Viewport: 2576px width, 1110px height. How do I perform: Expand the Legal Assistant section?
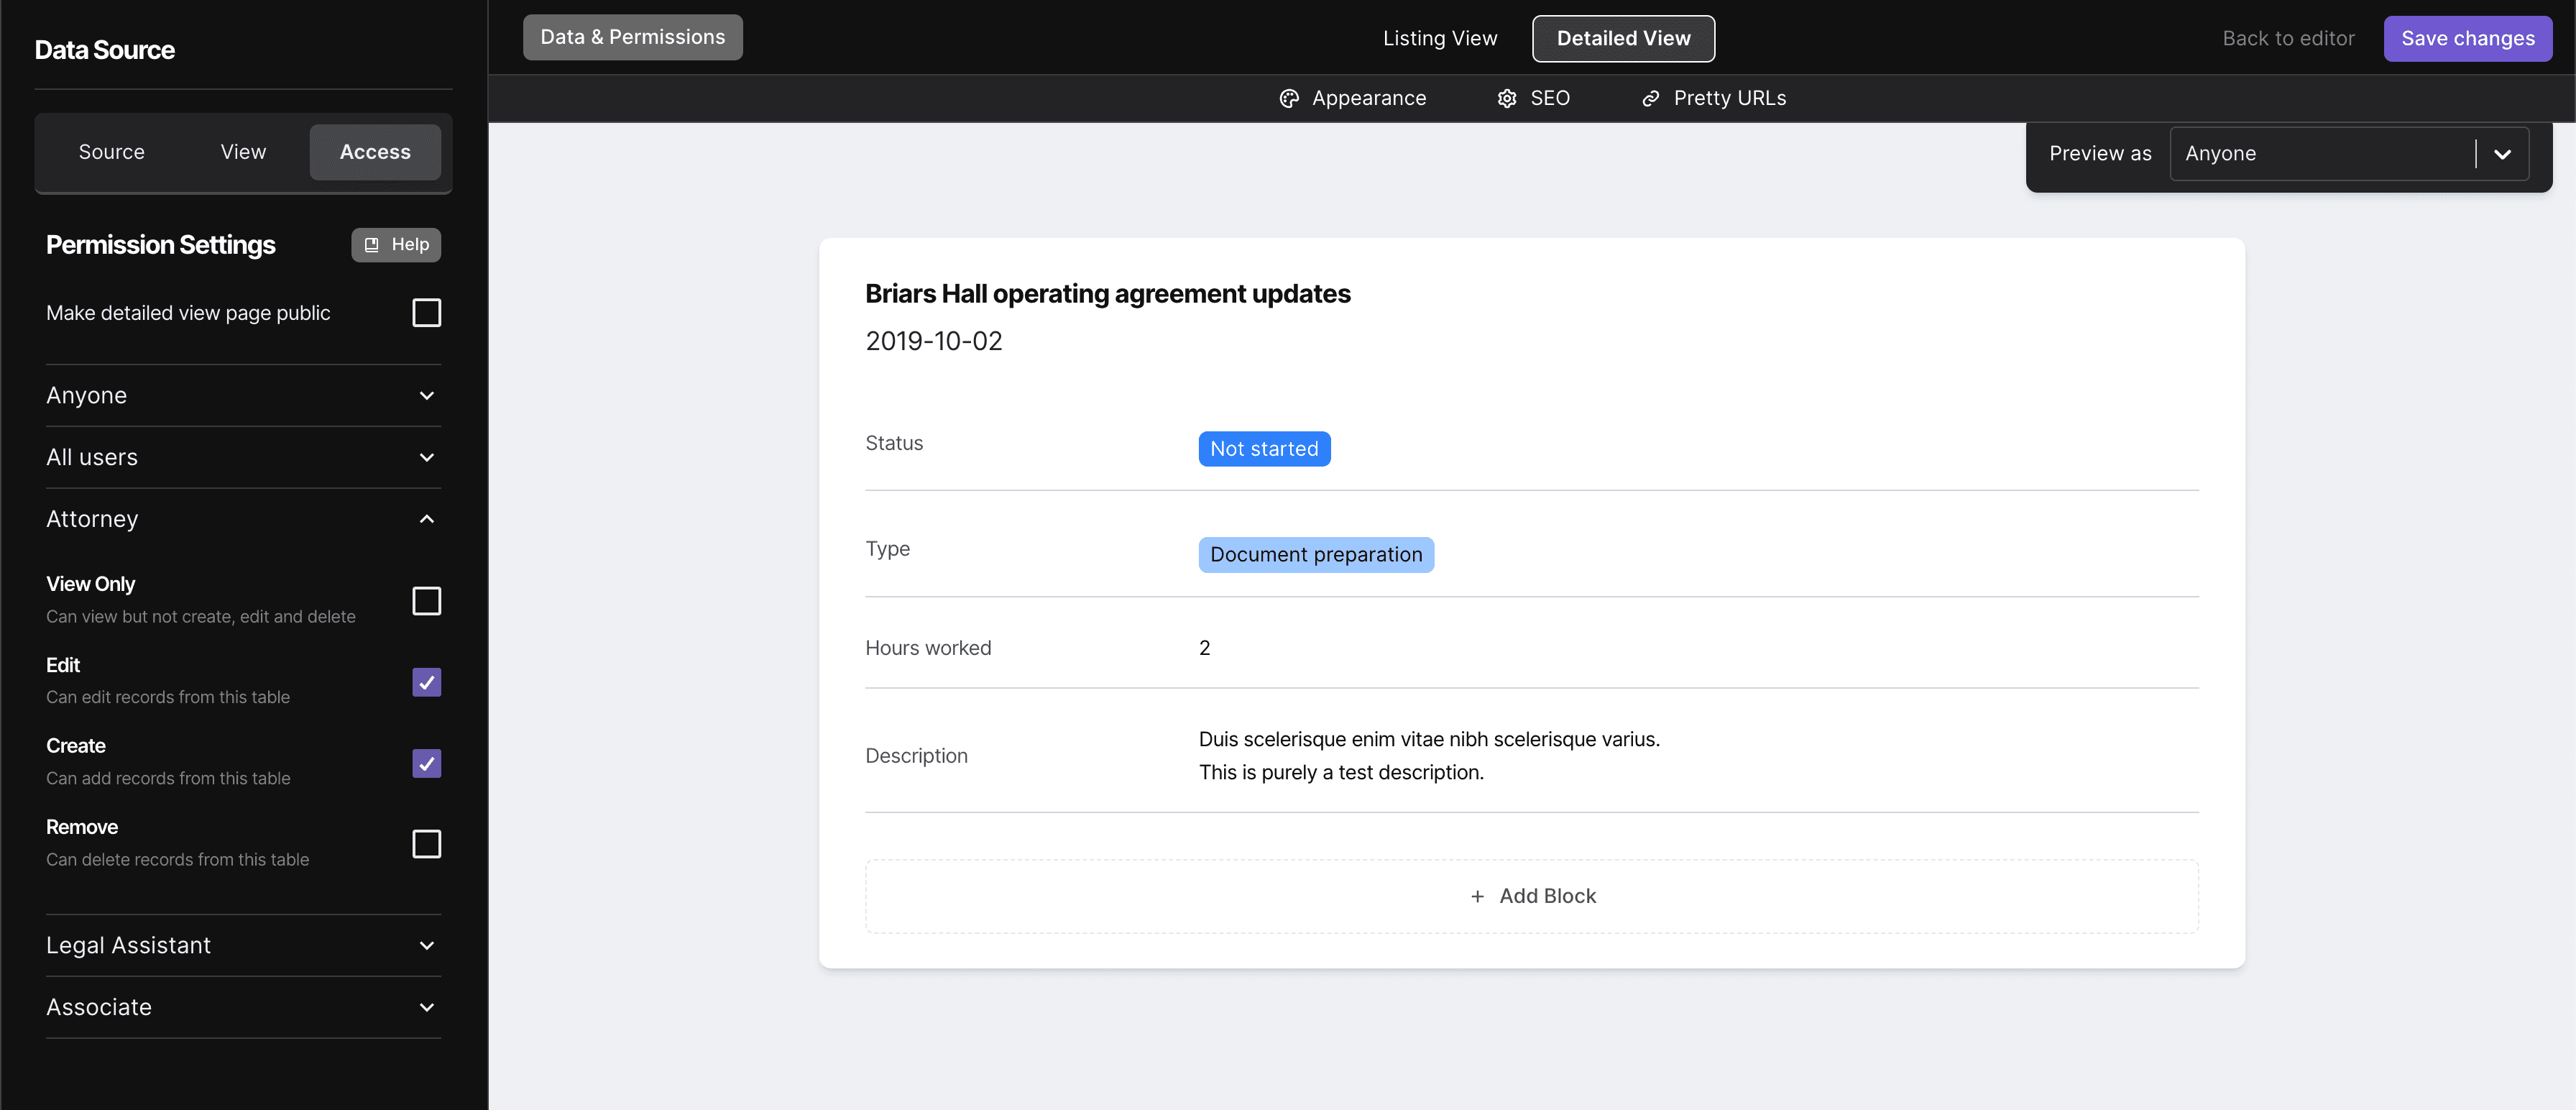pos(243,946)
